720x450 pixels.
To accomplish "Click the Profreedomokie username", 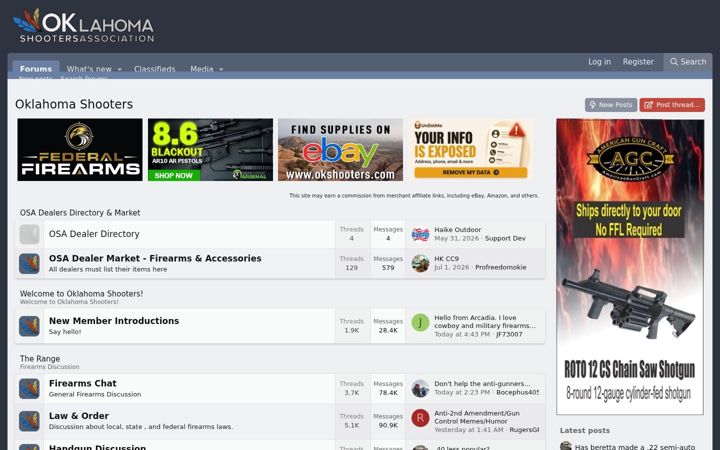I will 501,267.
